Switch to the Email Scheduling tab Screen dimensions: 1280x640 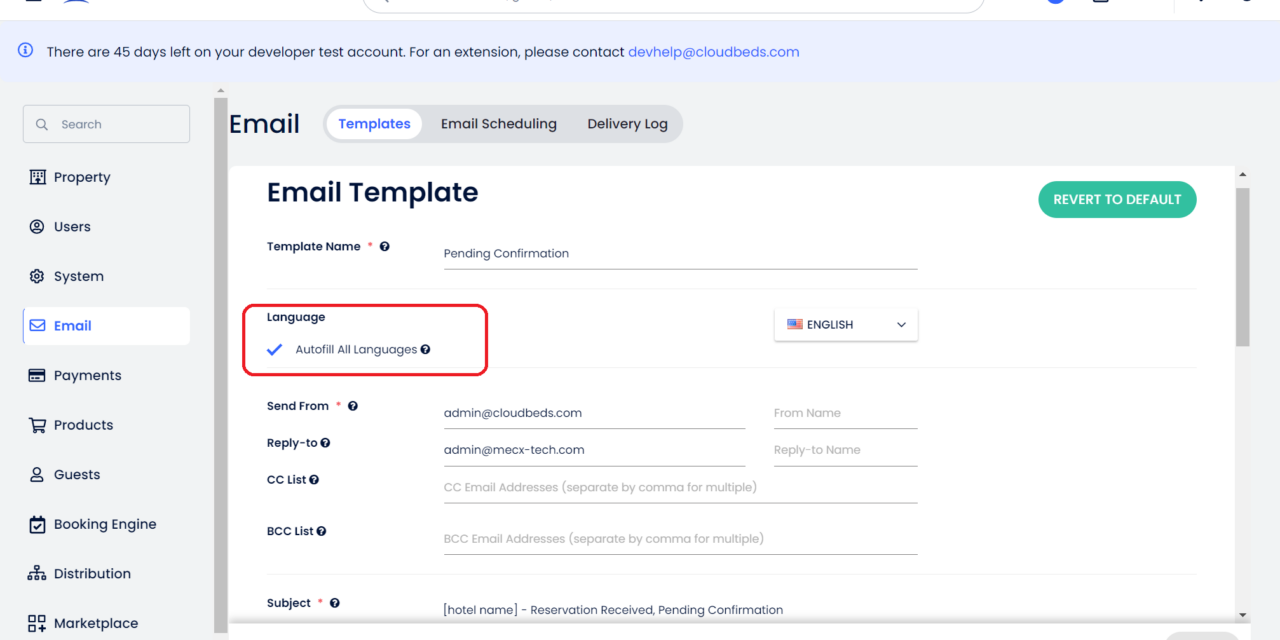pyautogui.click(x=498, y=123)
